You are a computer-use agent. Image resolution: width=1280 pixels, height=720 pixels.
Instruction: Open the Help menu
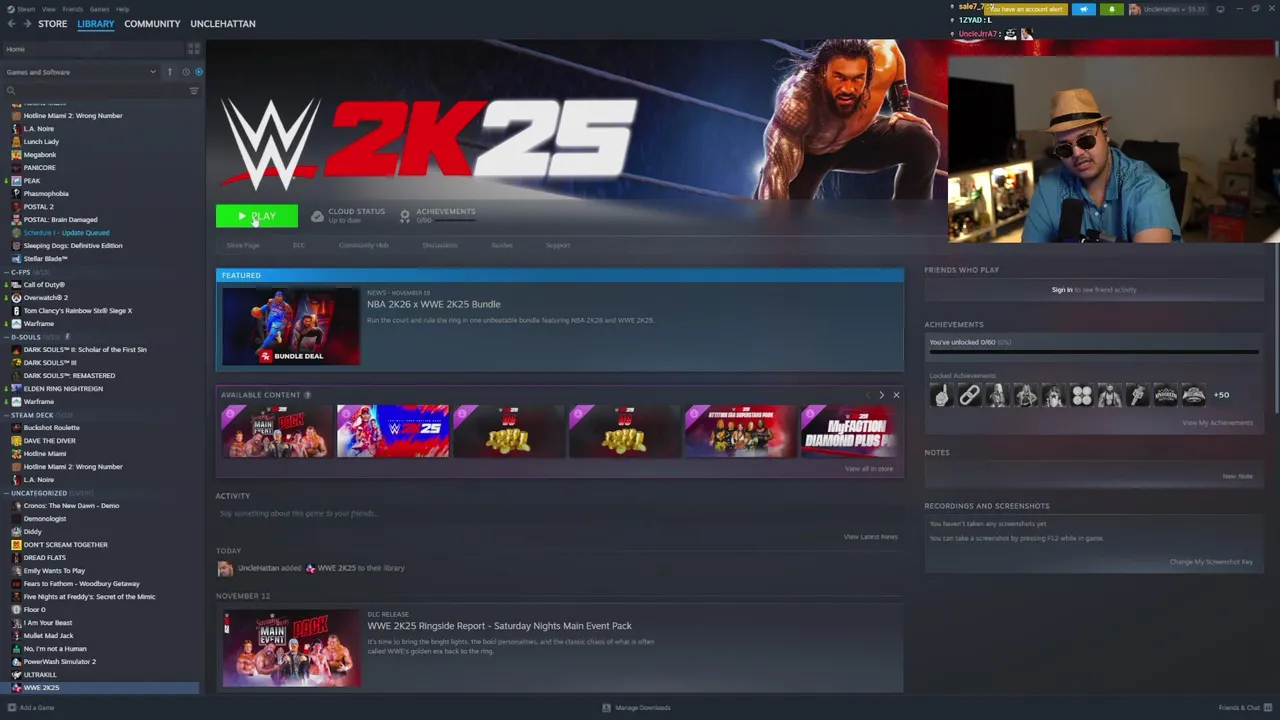tap(122, 9)
